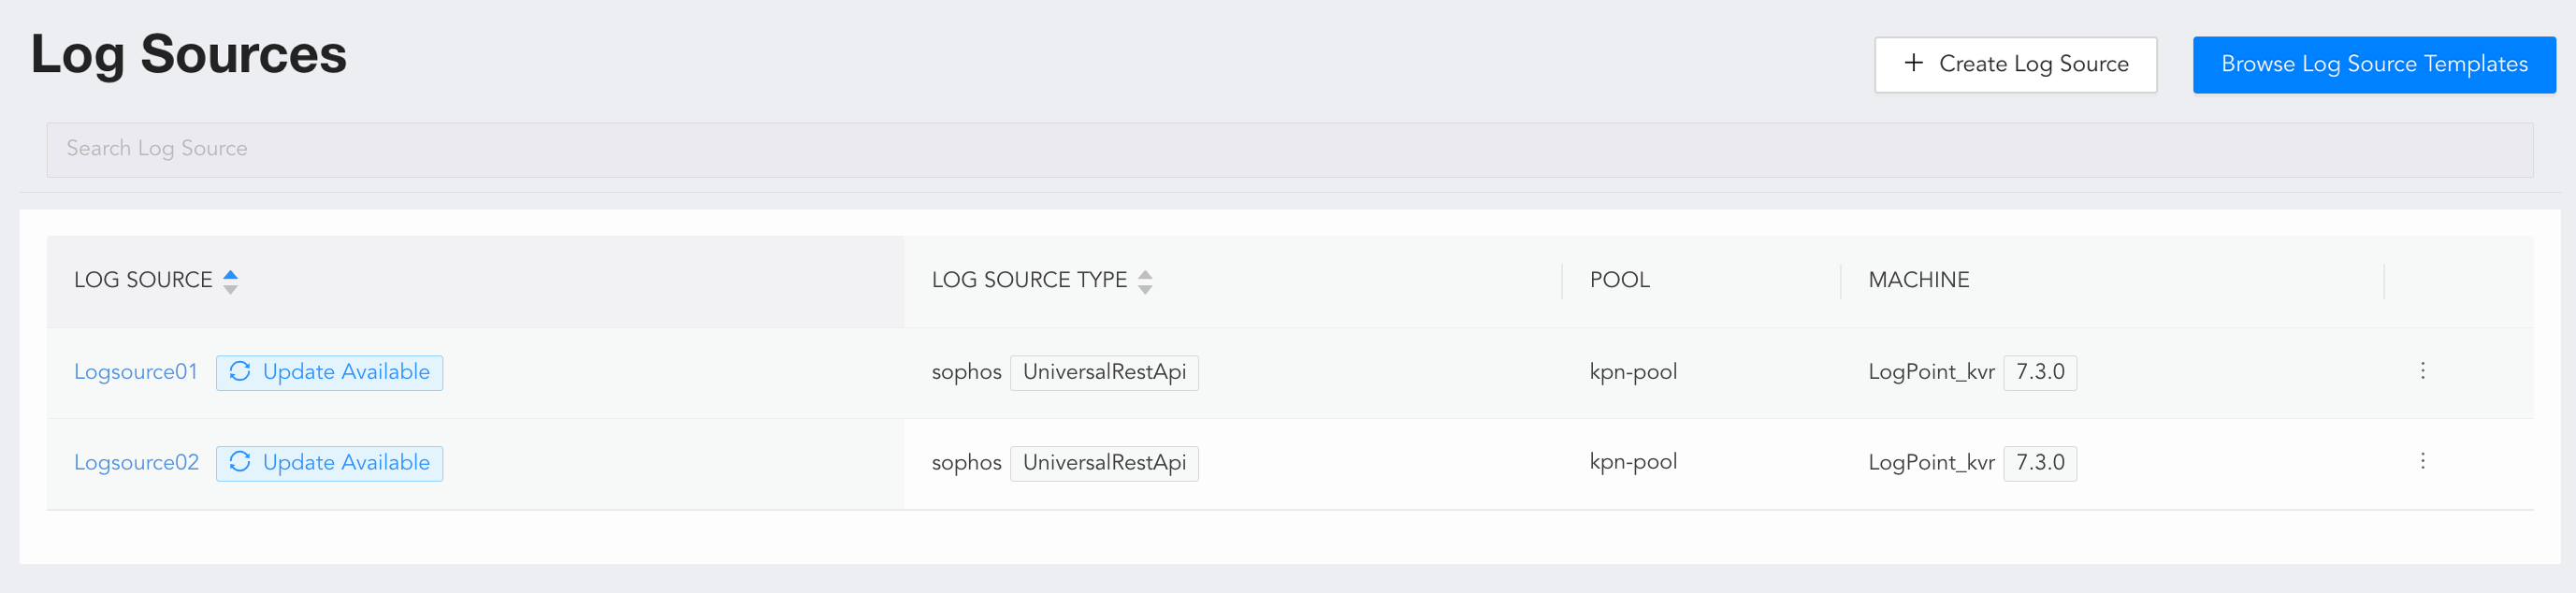Viewport: 2576px width, 593px height.
Task: Click the MACHINE column header
Action: (x=1918, y=280)
